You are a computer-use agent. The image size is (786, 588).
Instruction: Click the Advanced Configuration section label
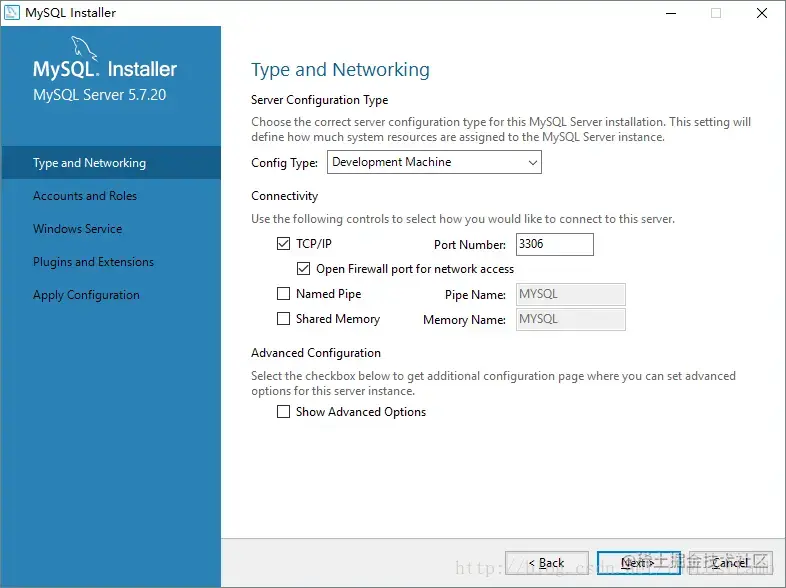(x=316, y=353)
